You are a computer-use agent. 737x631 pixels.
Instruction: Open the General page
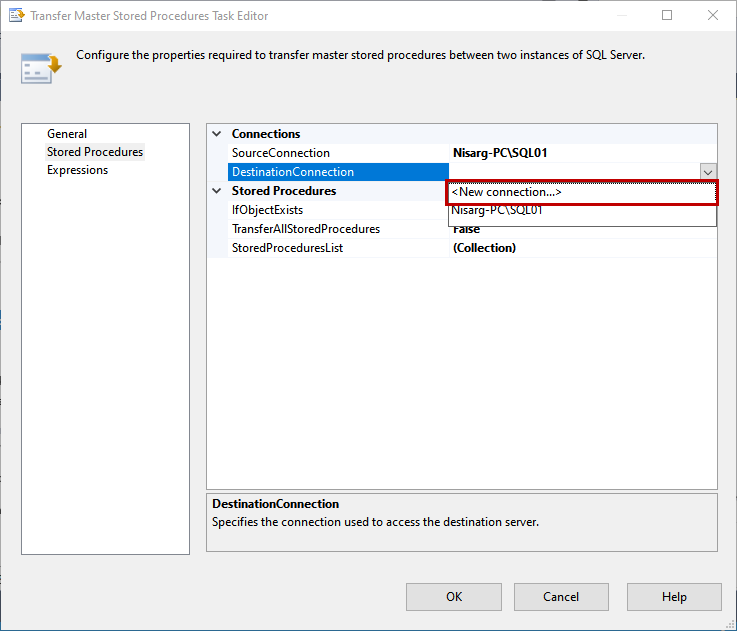[67, 134]
